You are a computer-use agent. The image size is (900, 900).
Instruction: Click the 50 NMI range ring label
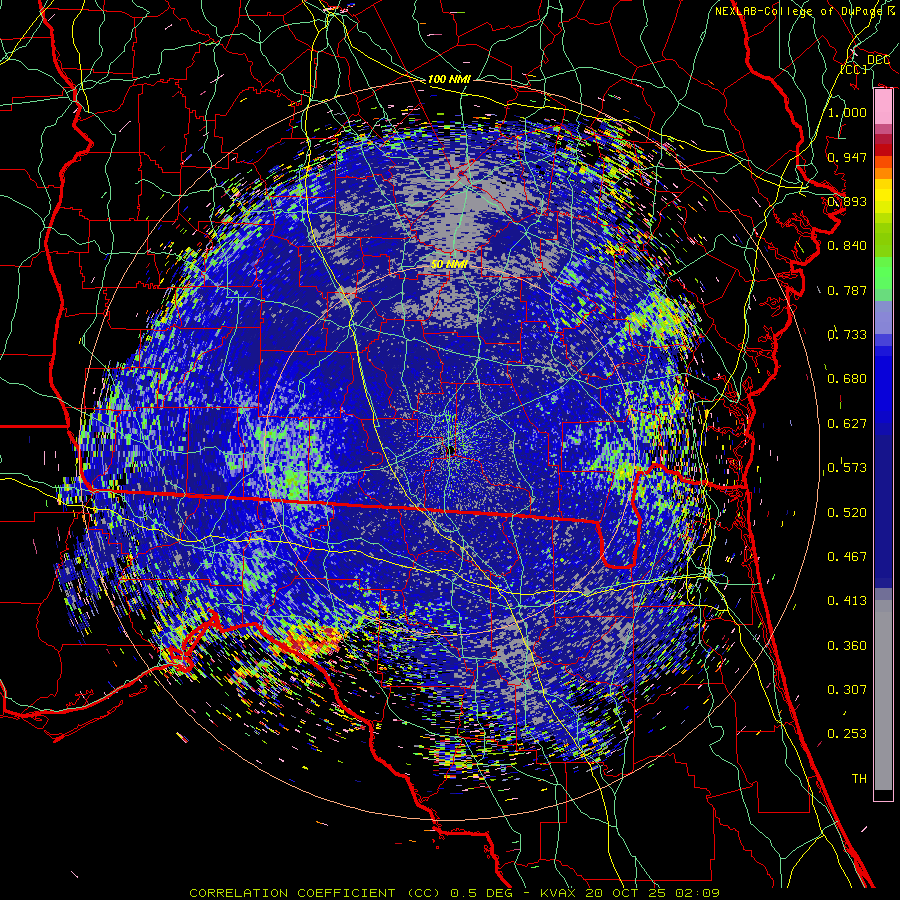(449, 264)
